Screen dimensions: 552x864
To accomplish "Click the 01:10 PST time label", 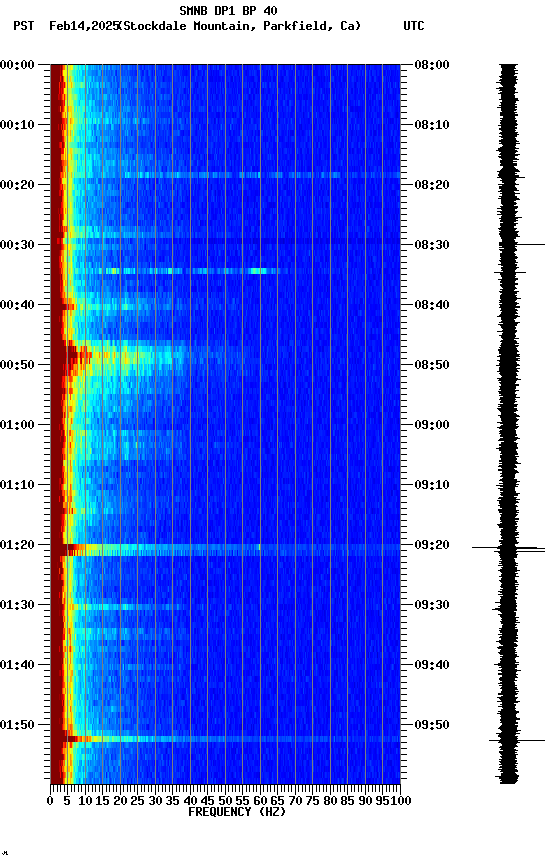I will point(17,485).
